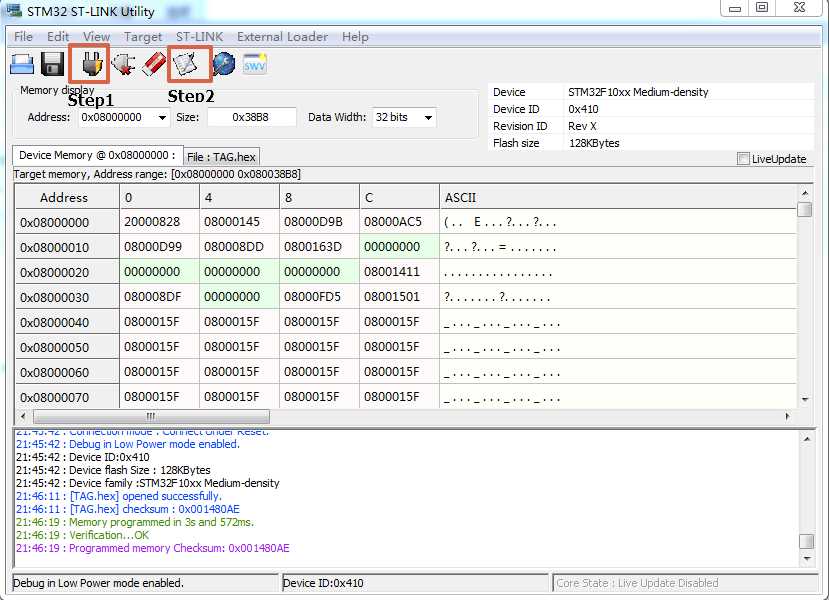This screenshot has width=829, height=600.
Task: Click the STM32 ST-LINK Utility title icon
Action: click(13, 10)
